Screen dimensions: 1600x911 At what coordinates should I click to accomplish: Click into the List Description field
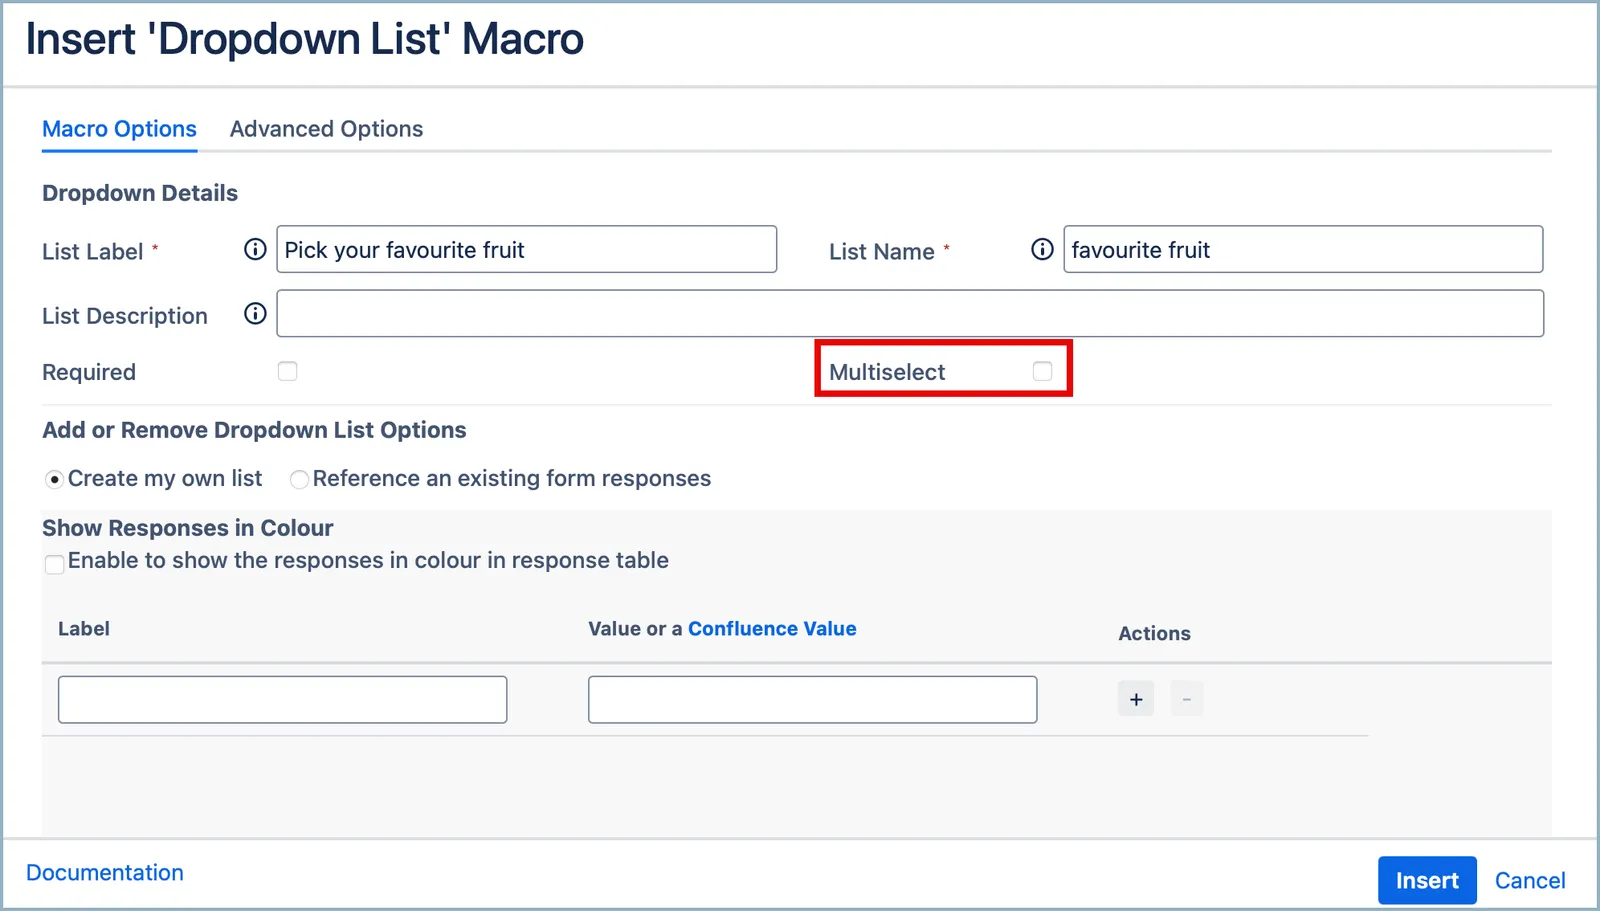coord(910,314)
